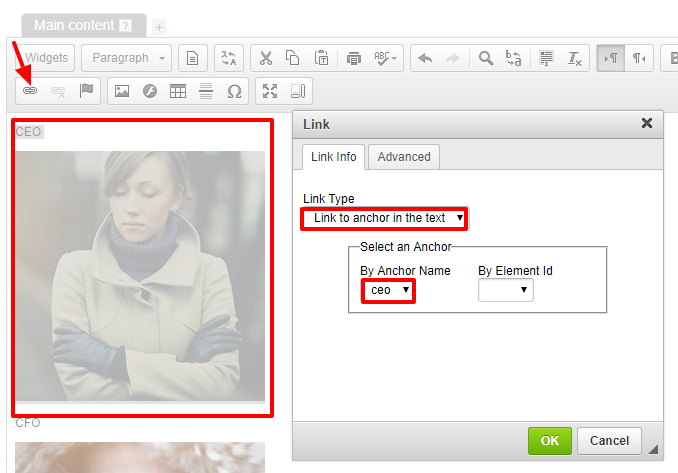Open the By Element Id dropdown
The image size is (678, 473).
coord(505,290)
